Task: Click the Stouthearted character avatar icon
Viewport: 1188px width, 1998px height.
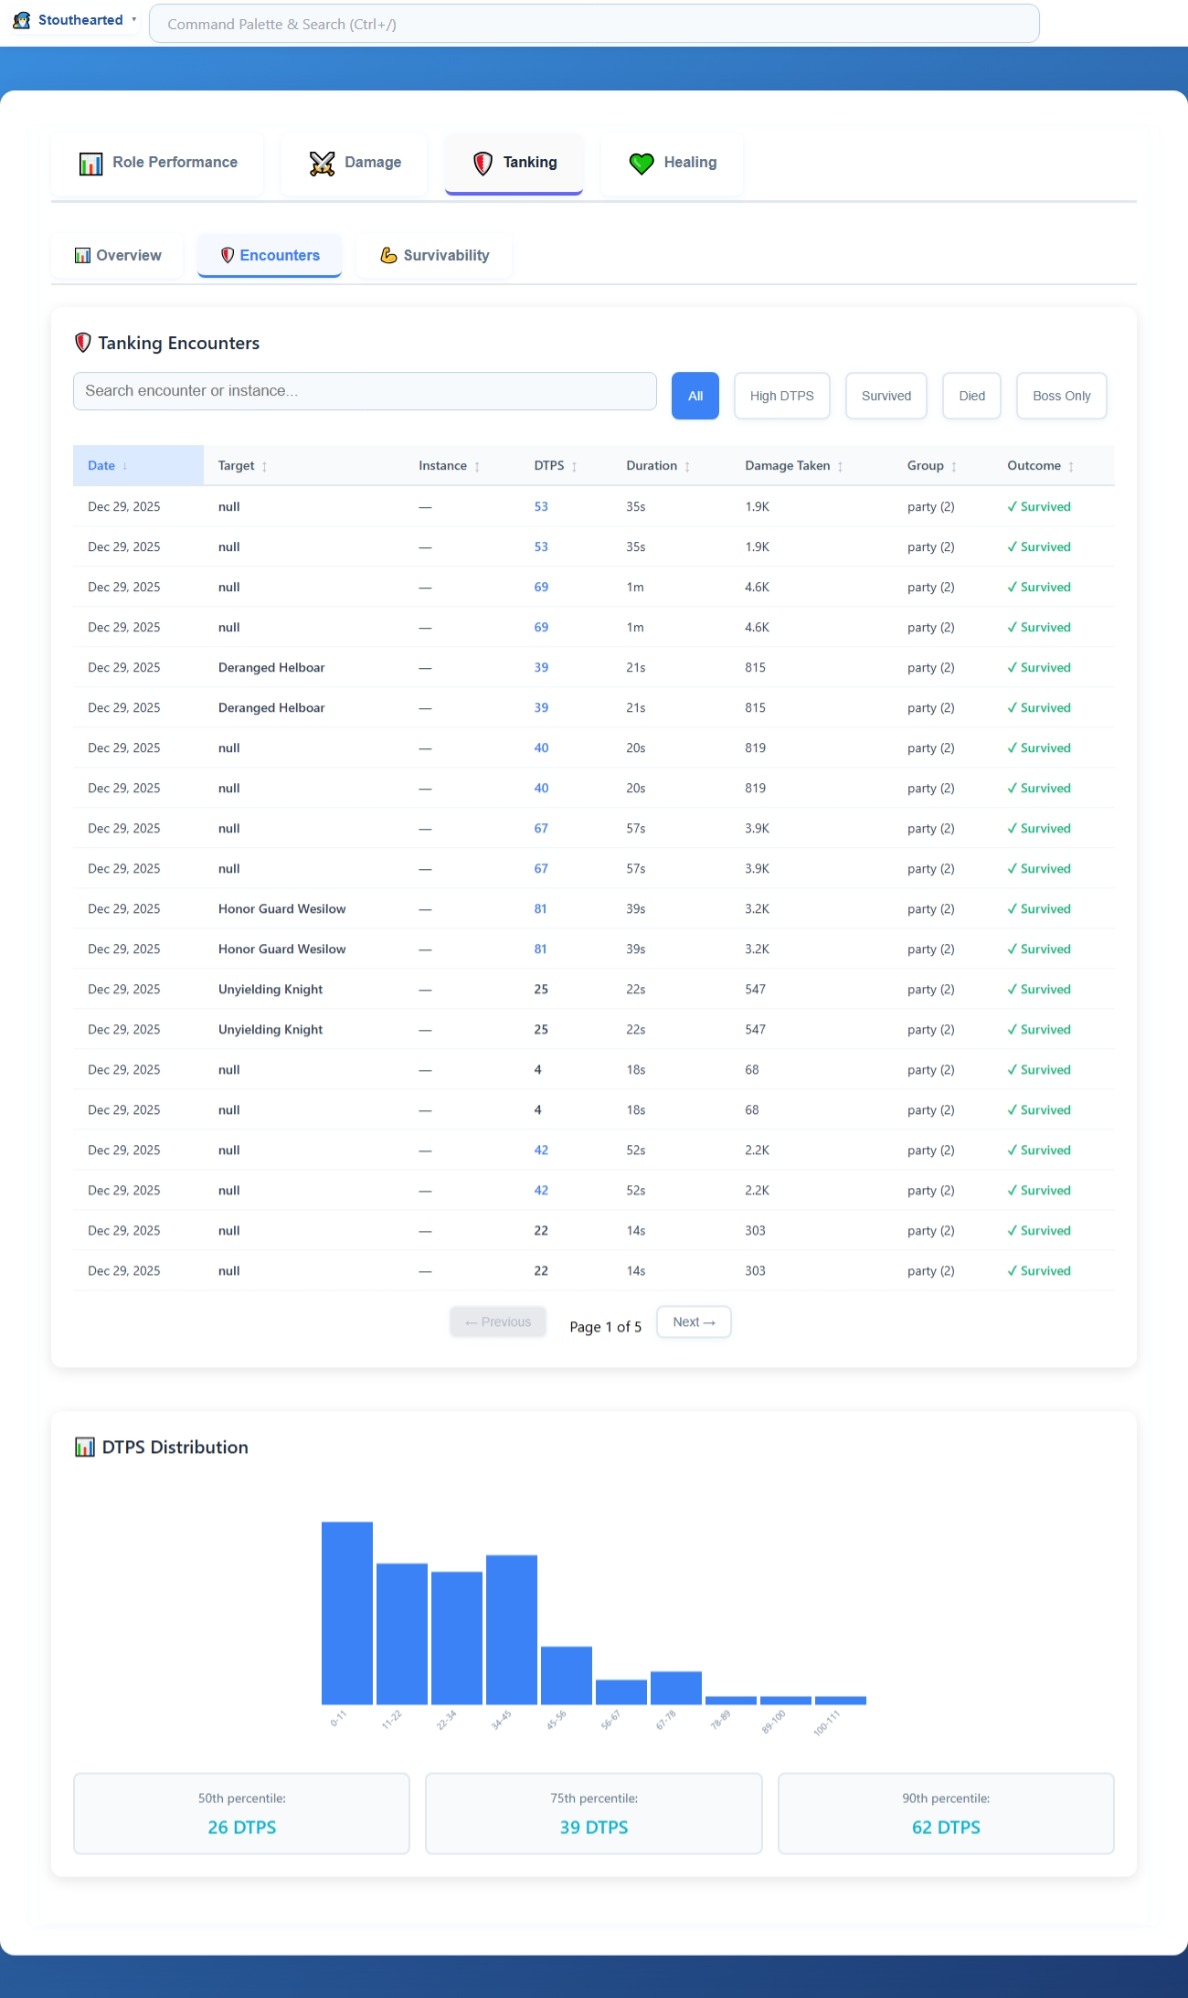Action: [x=21, y=20]
